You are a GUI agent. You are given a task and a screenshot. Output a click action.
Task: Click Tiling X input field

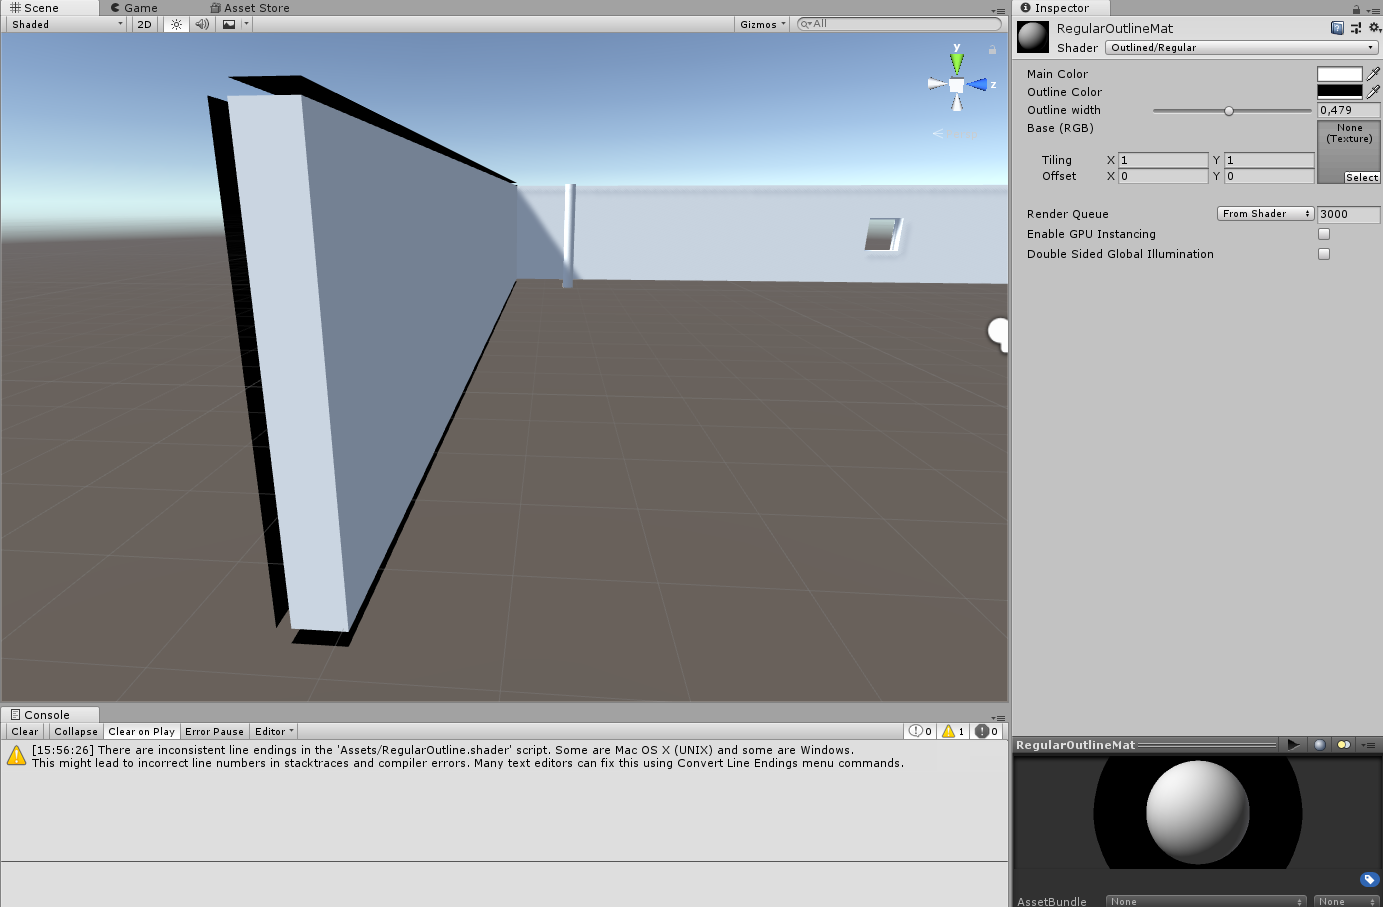click(x=1163, y=160)
